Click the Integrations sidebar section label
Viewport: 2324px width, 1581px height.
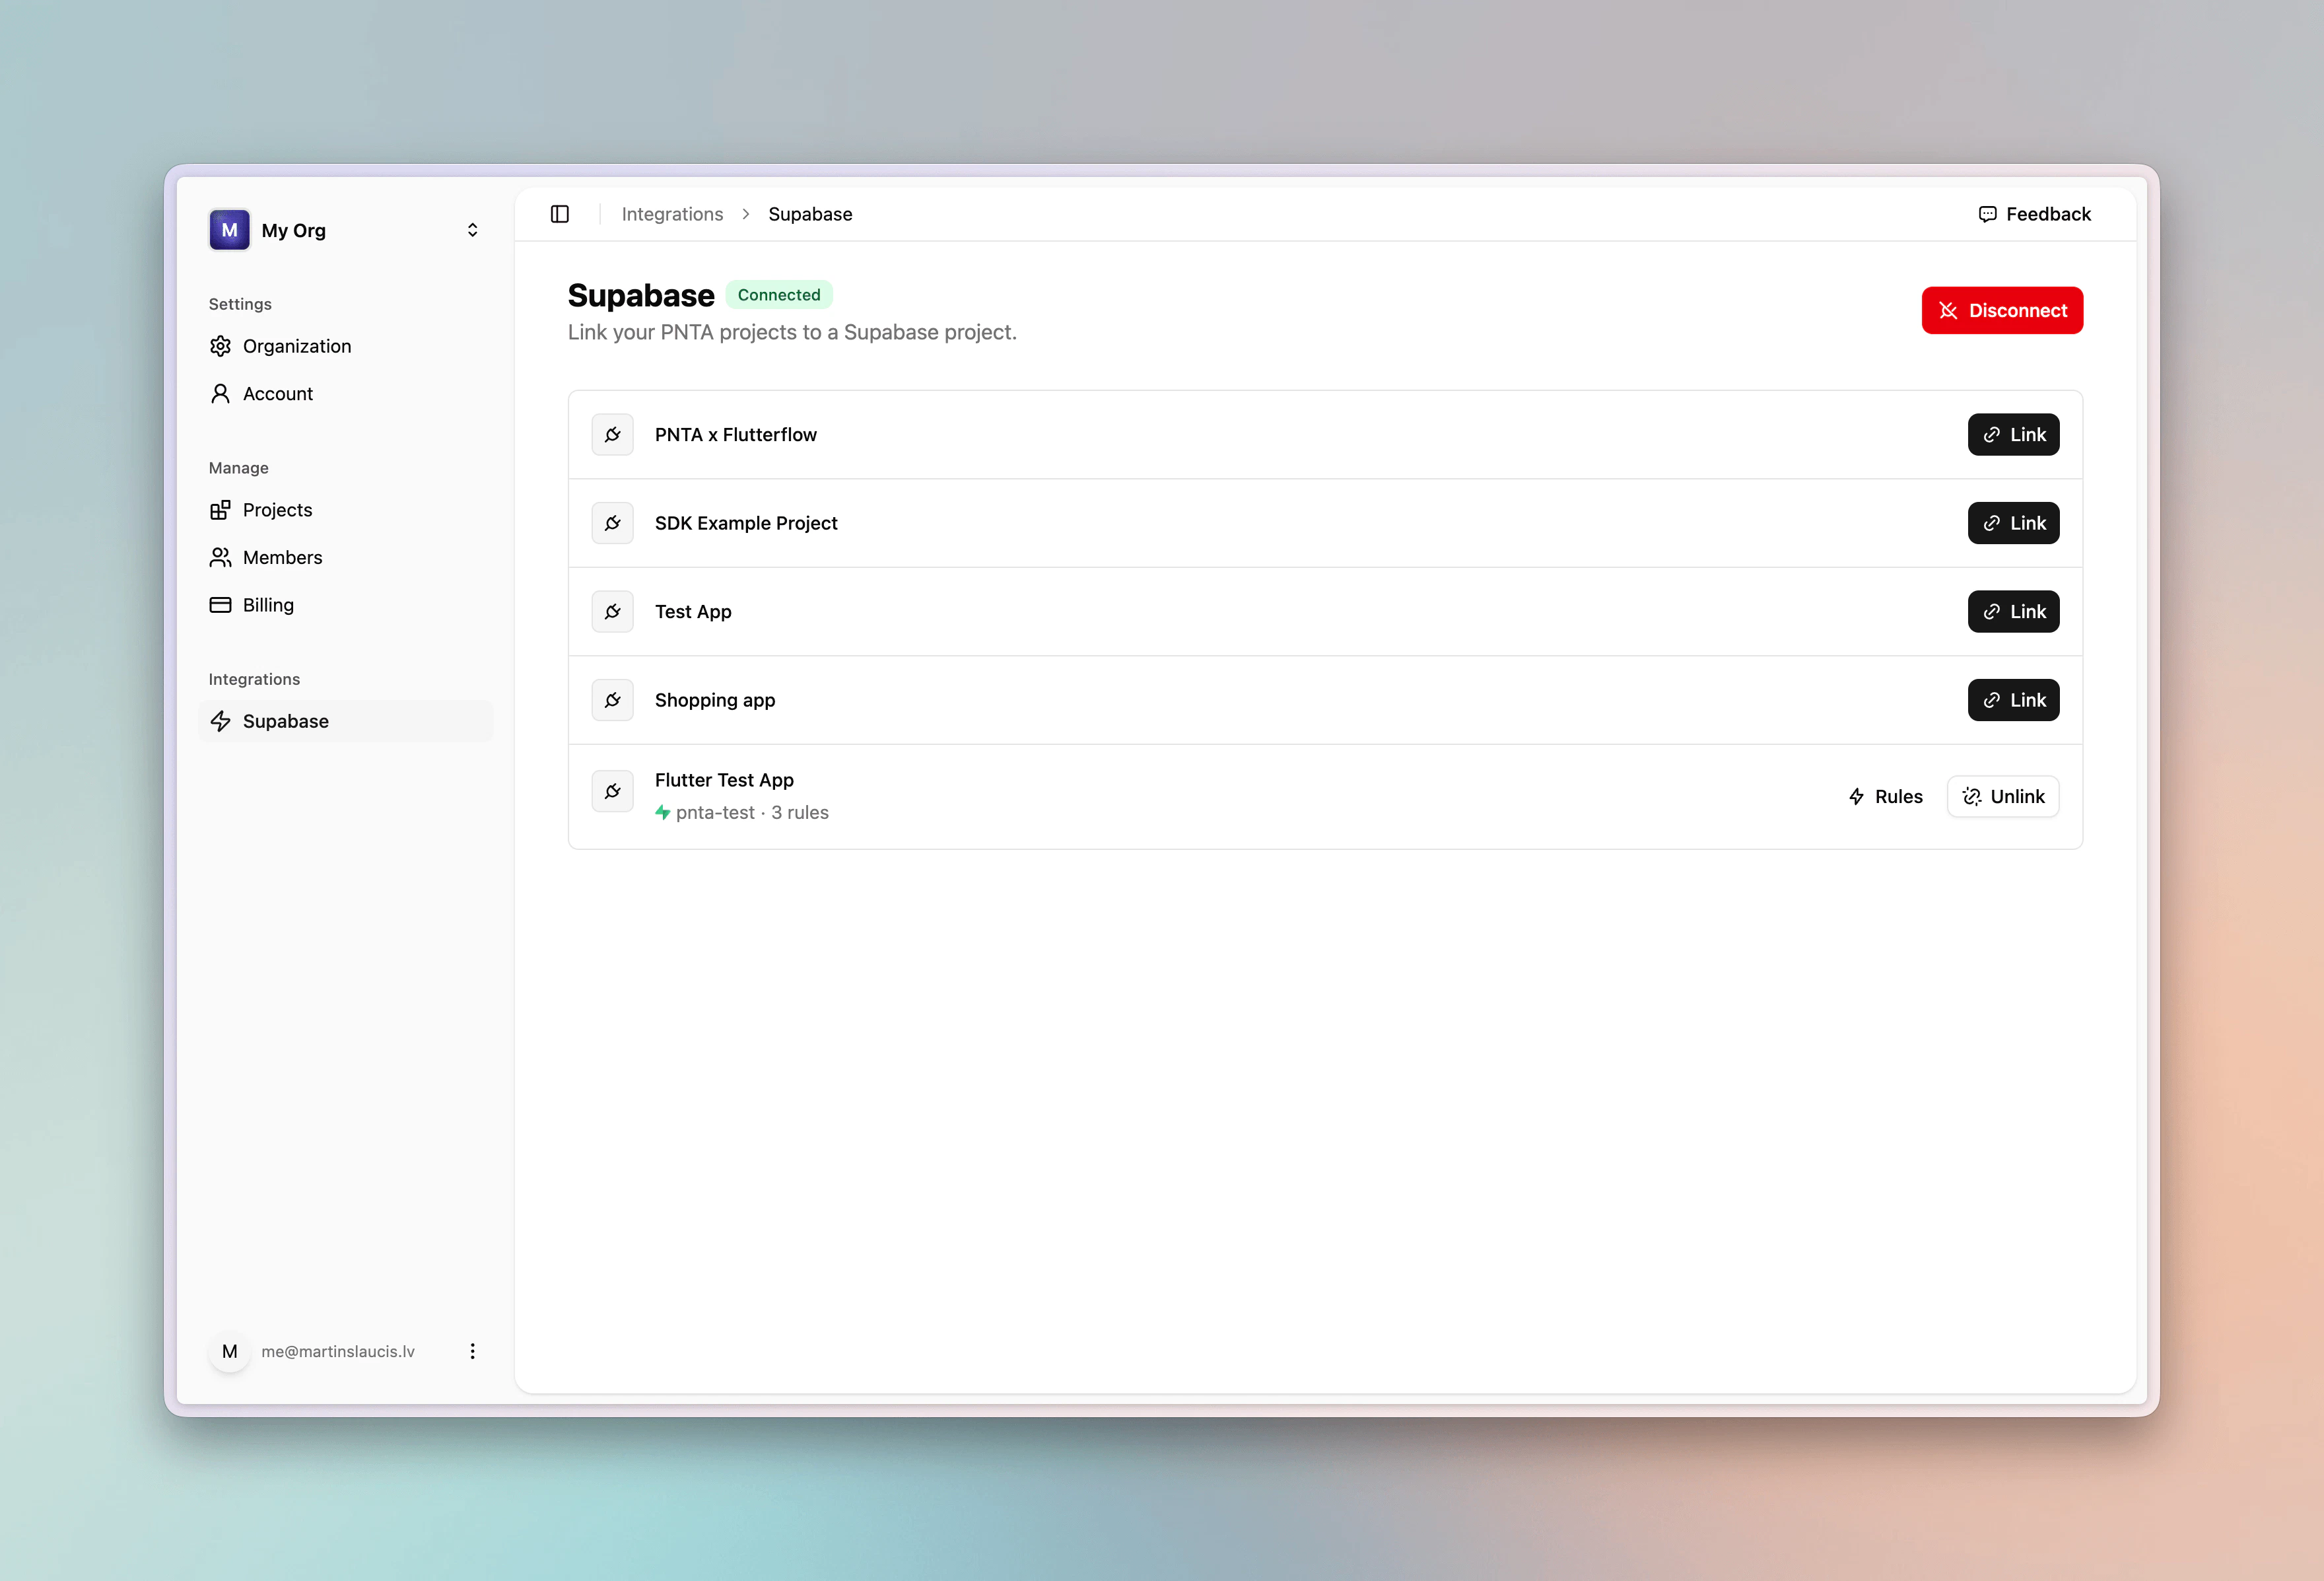254,679
